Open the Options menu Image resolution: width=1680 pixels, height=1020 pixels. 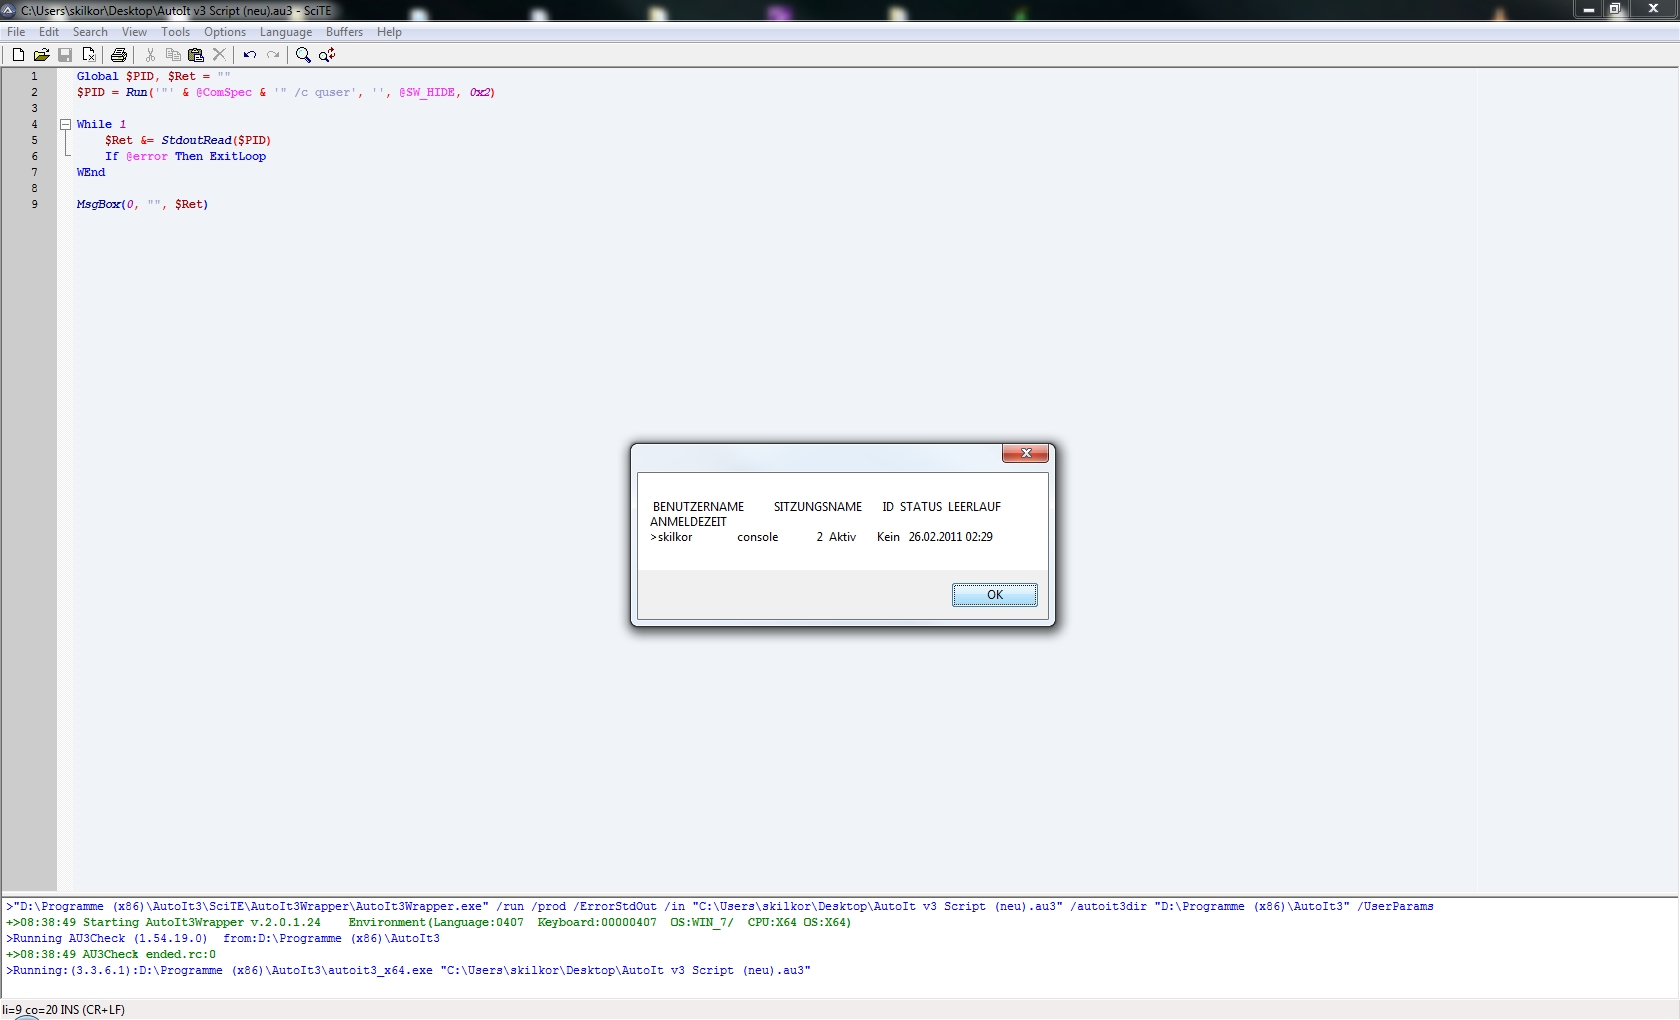225,32
